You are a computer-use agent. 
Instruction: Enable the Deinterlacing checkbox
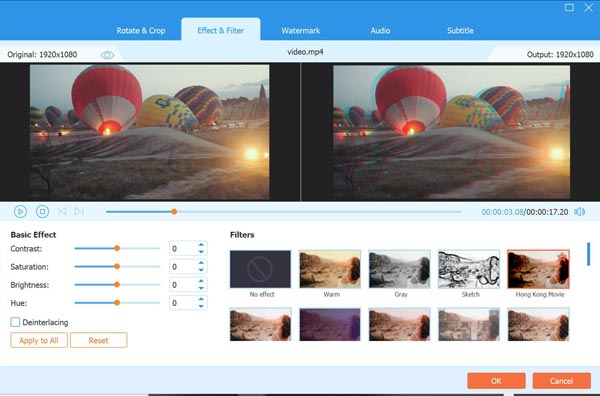(15, 322)
